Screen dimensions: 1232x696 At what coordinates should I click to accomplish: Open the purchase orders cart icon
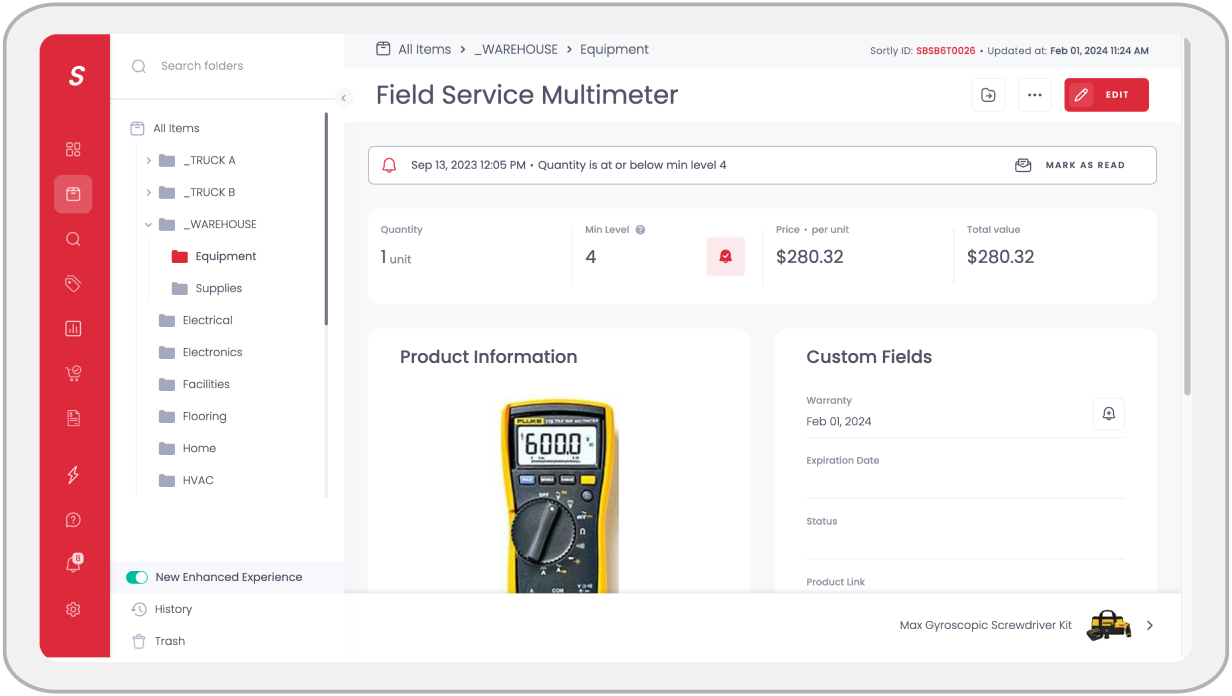[72, 373]
